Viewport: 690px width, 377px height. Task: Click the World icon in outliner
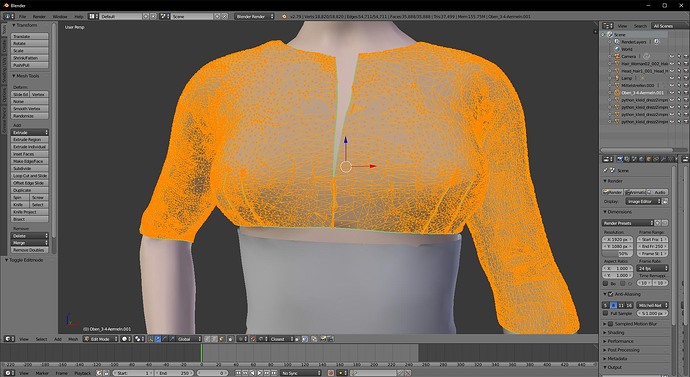tap(617, 49)
